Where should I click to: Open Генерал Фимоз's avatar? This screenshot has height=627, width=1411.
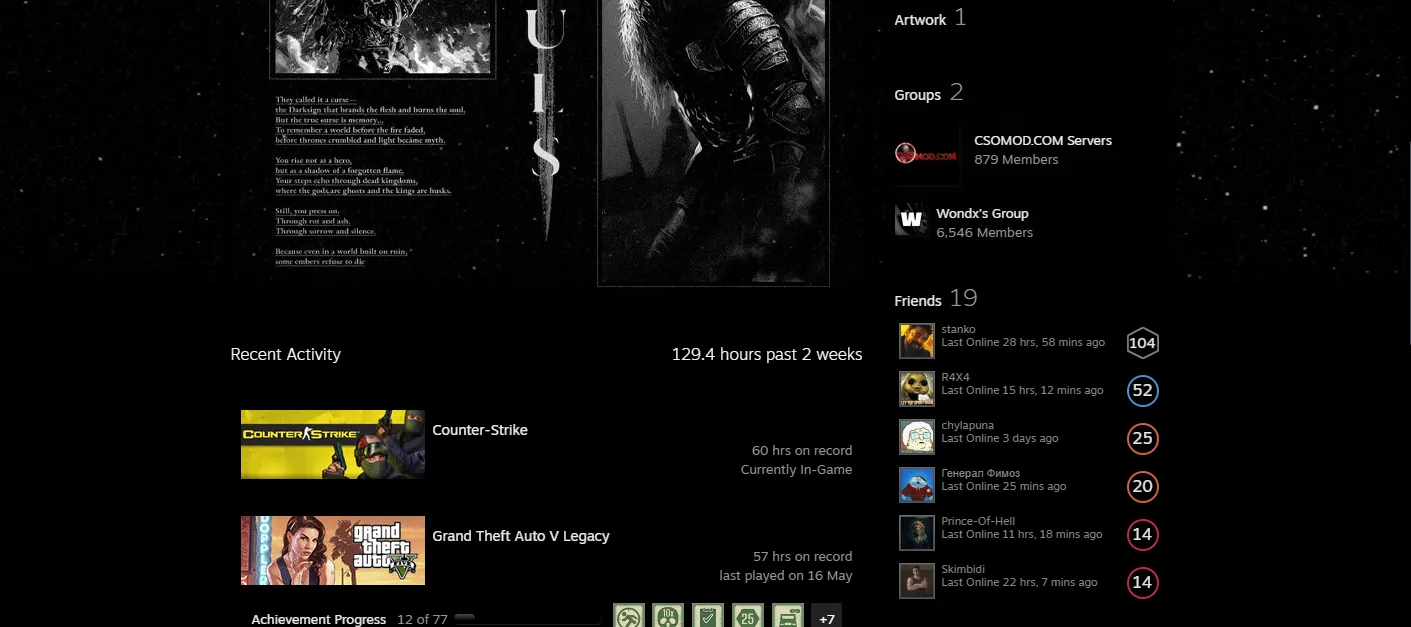[x=917, y=485]
